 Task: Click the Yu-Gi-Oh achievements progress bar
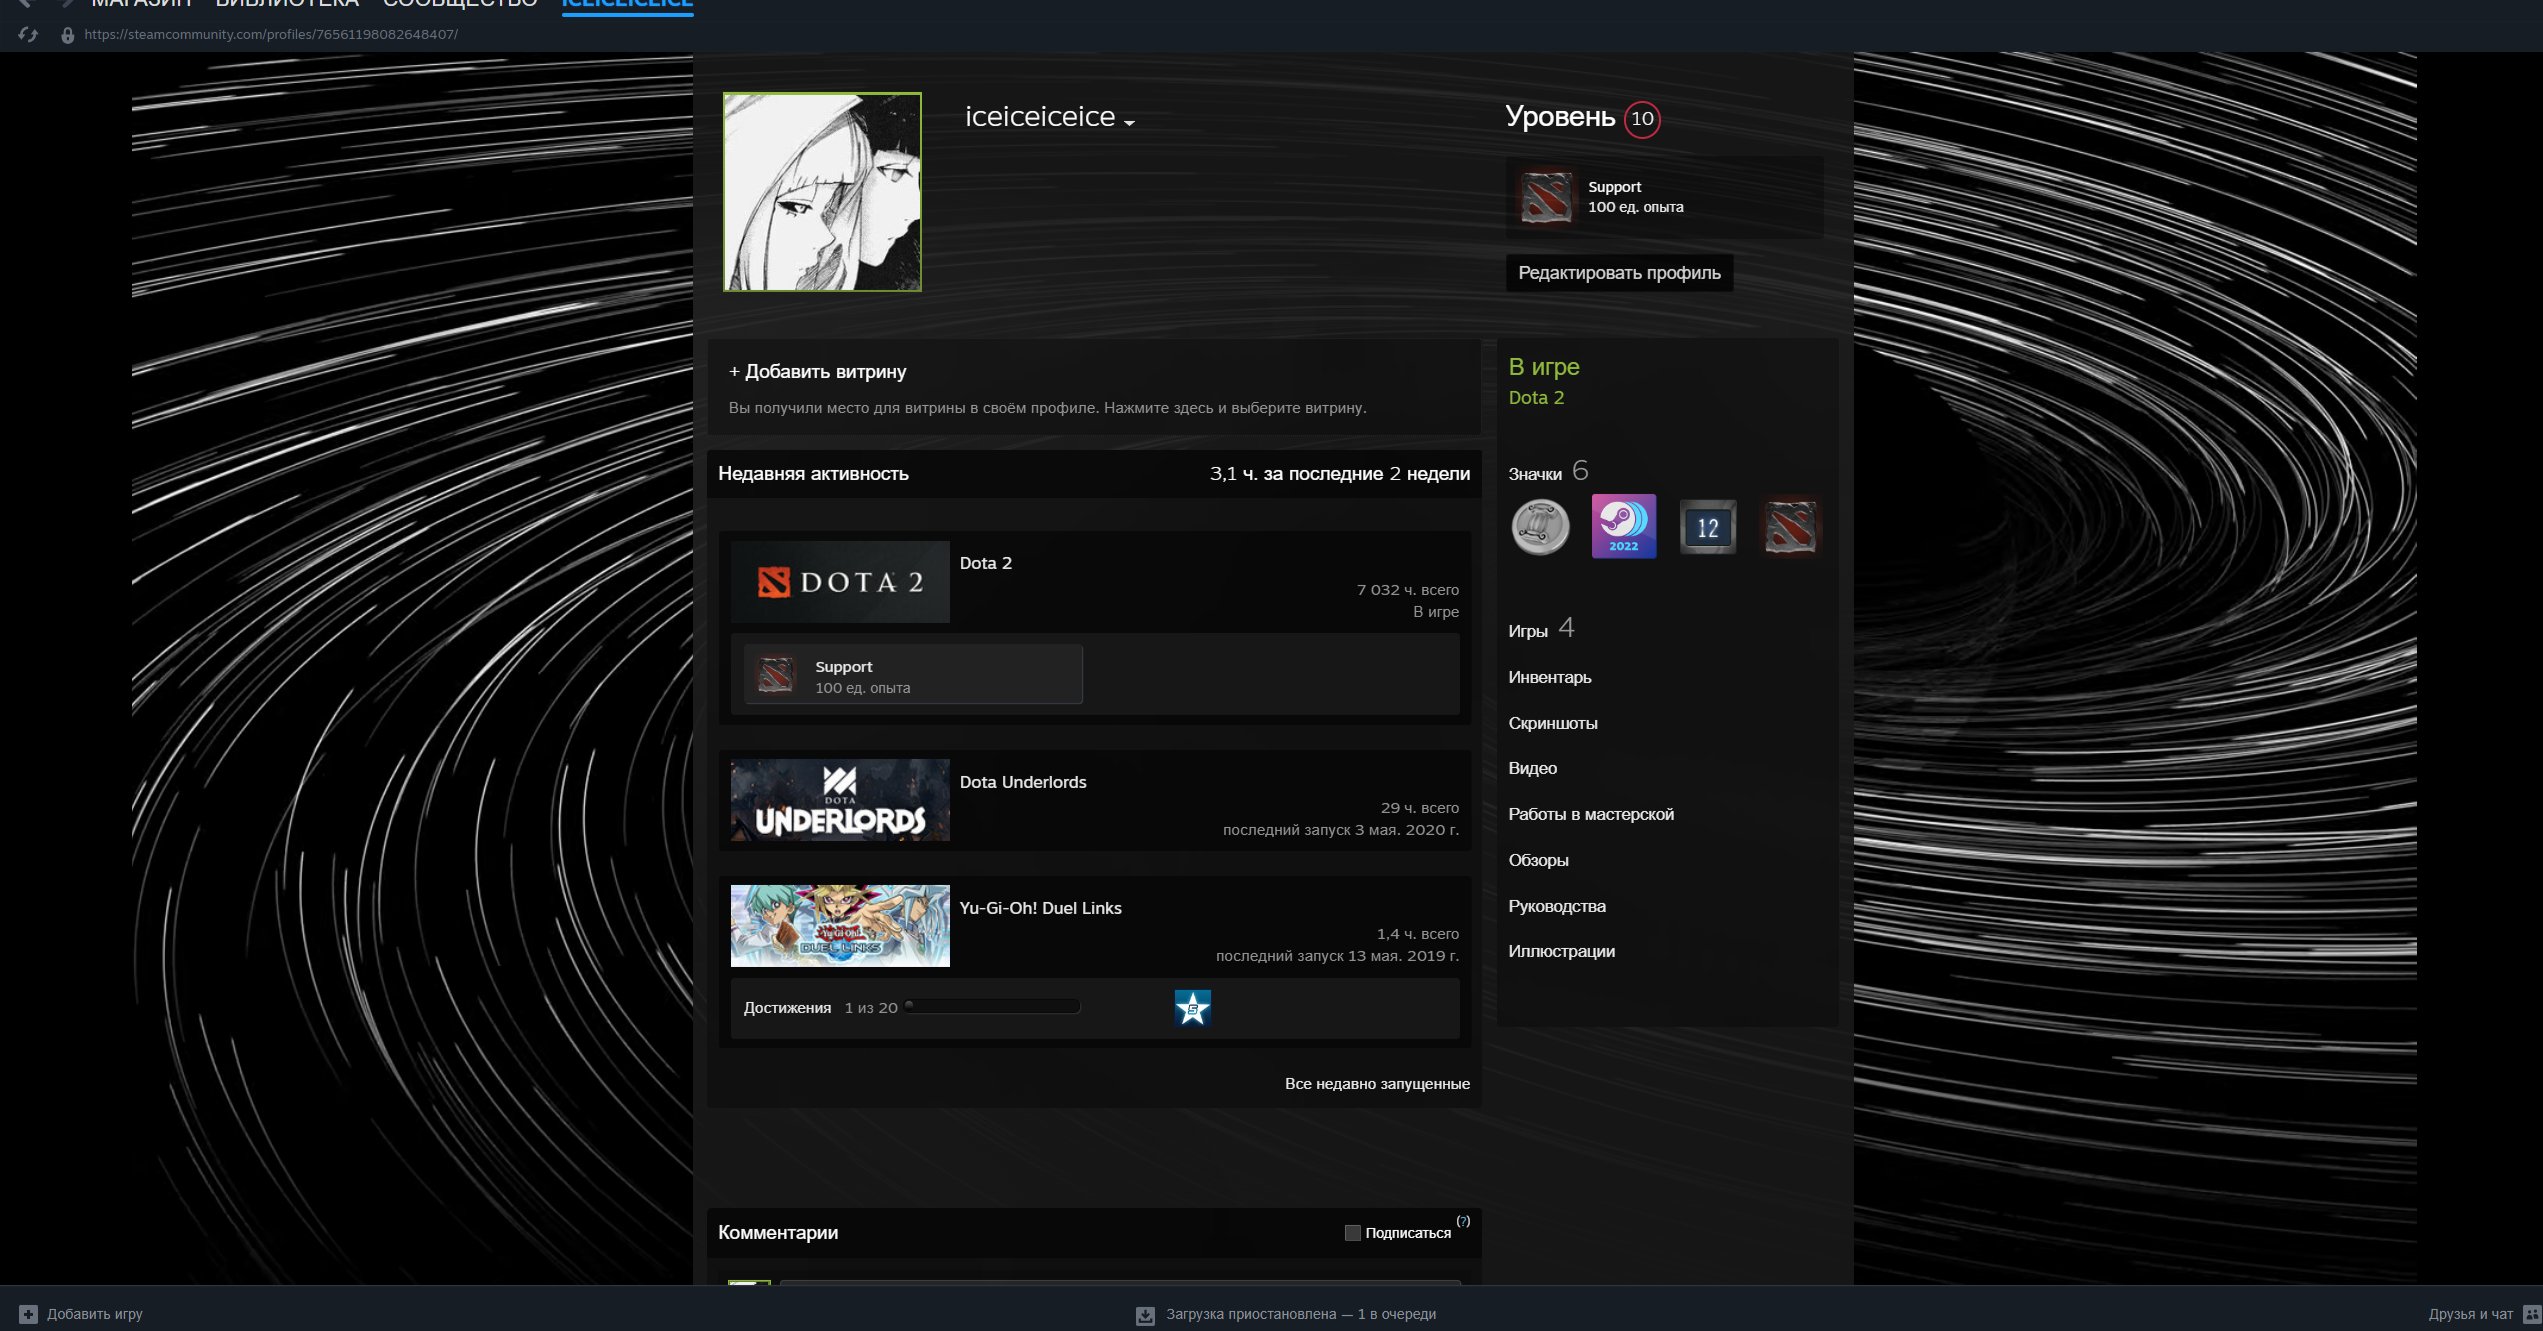pyautogui.click(x=992, y=1007)
